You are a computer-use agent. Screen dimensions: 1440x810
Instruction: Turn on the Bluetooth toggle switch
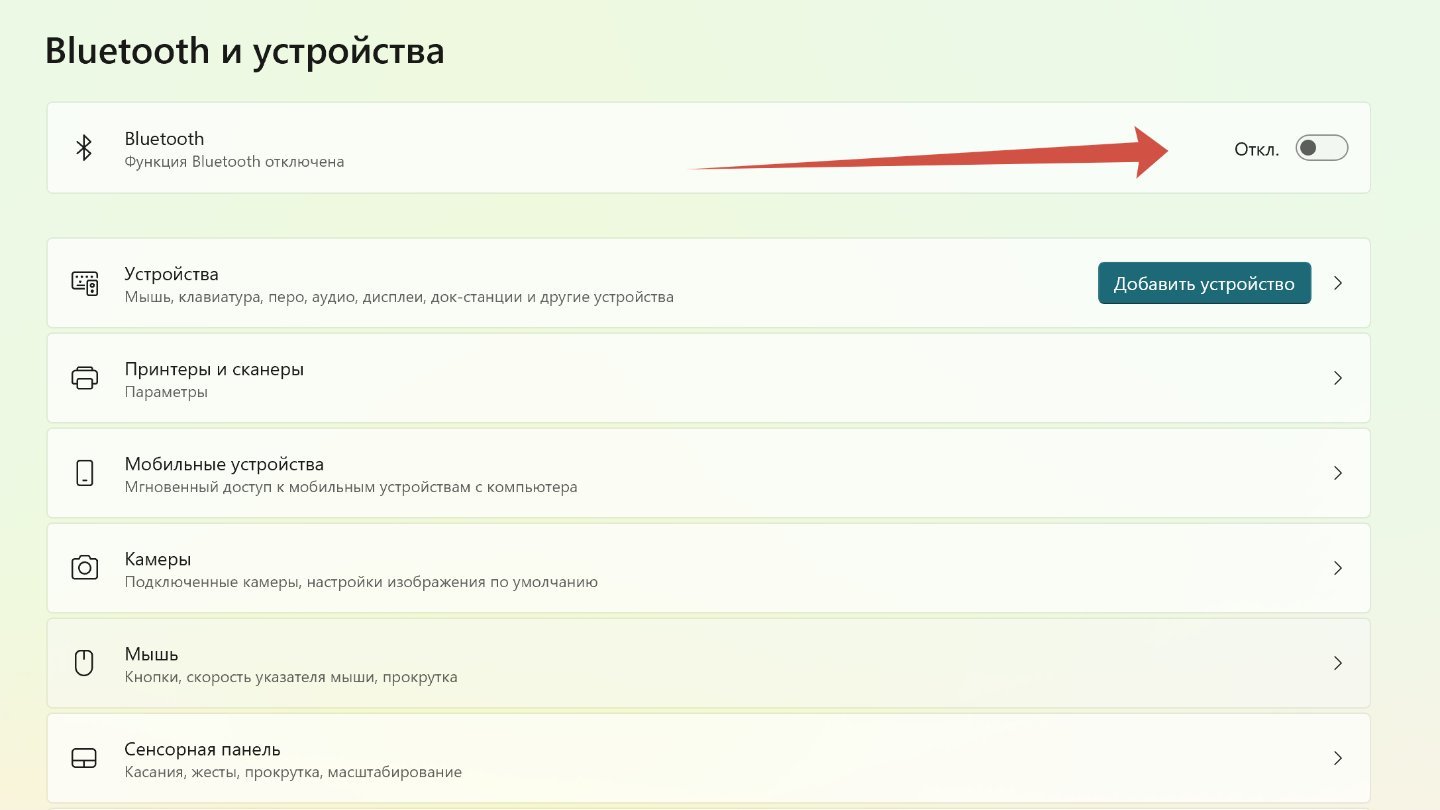pos(1321,148)
